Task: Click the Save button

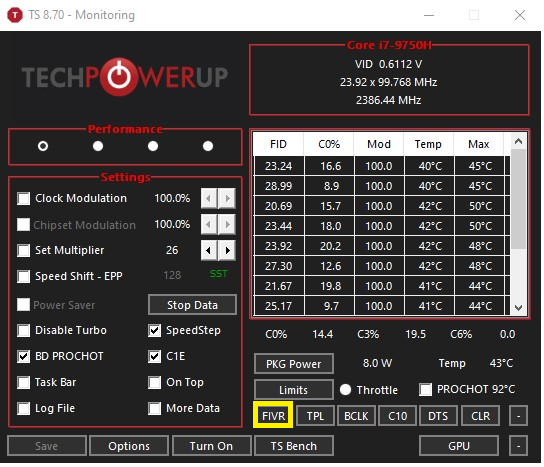Action: (x=46, y=445)
